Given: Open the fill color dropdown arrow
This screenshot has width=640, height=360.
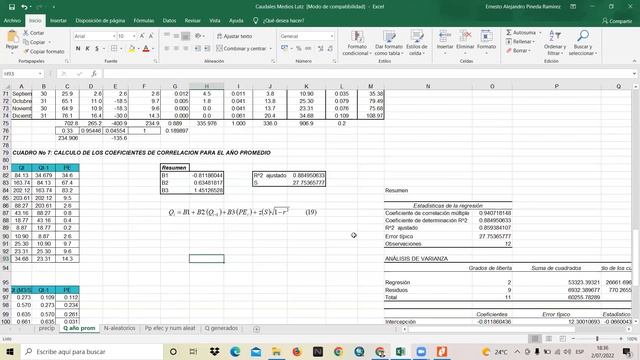Looking at the screenshot, I should [138, 49].
